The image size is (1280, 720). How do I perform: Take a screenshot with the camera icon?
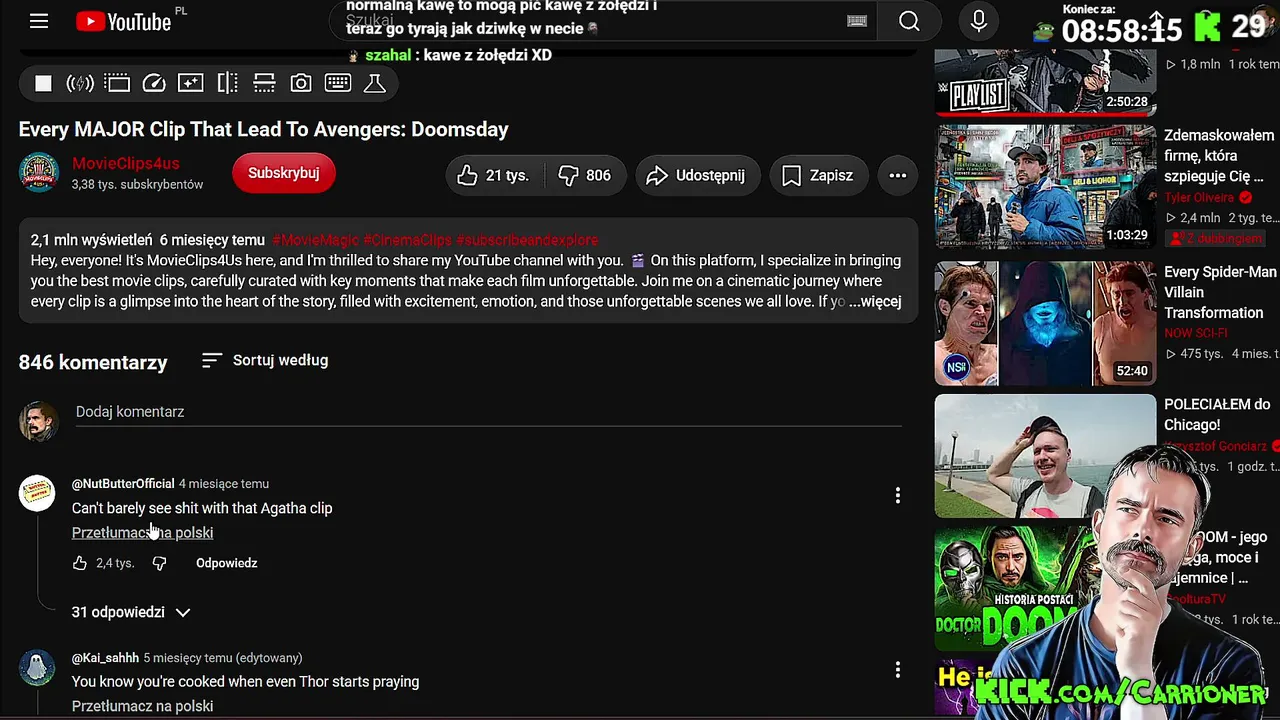point(301,84)
